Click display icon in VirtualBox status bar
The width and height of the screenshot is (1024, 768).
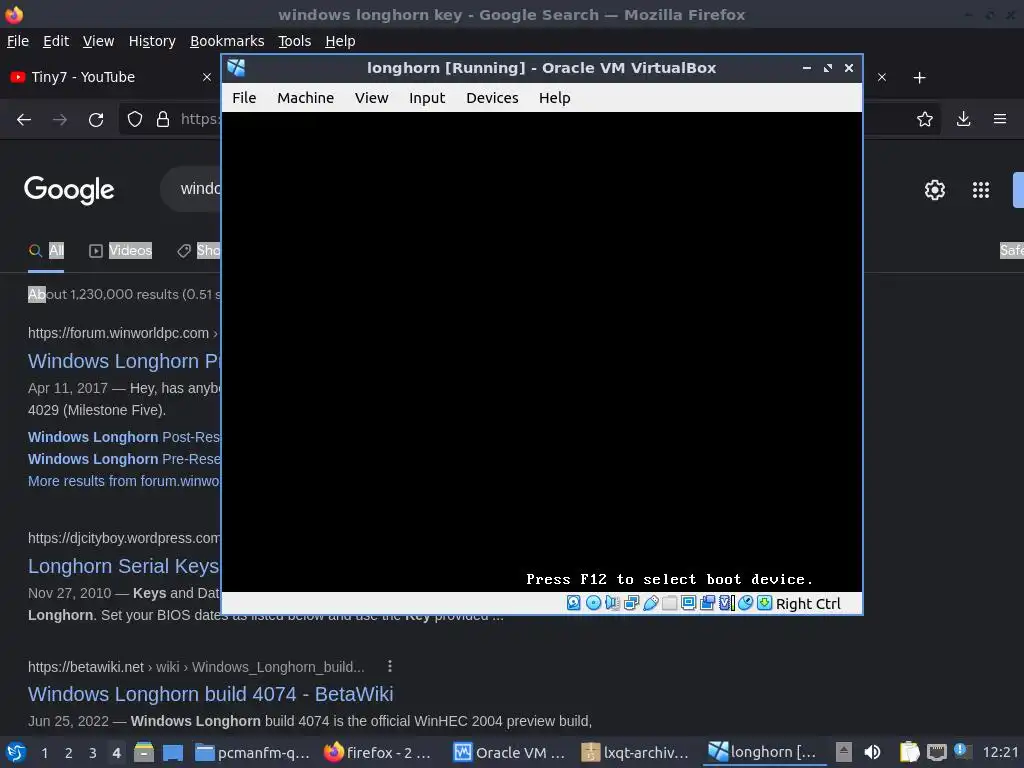coord(688,603)
